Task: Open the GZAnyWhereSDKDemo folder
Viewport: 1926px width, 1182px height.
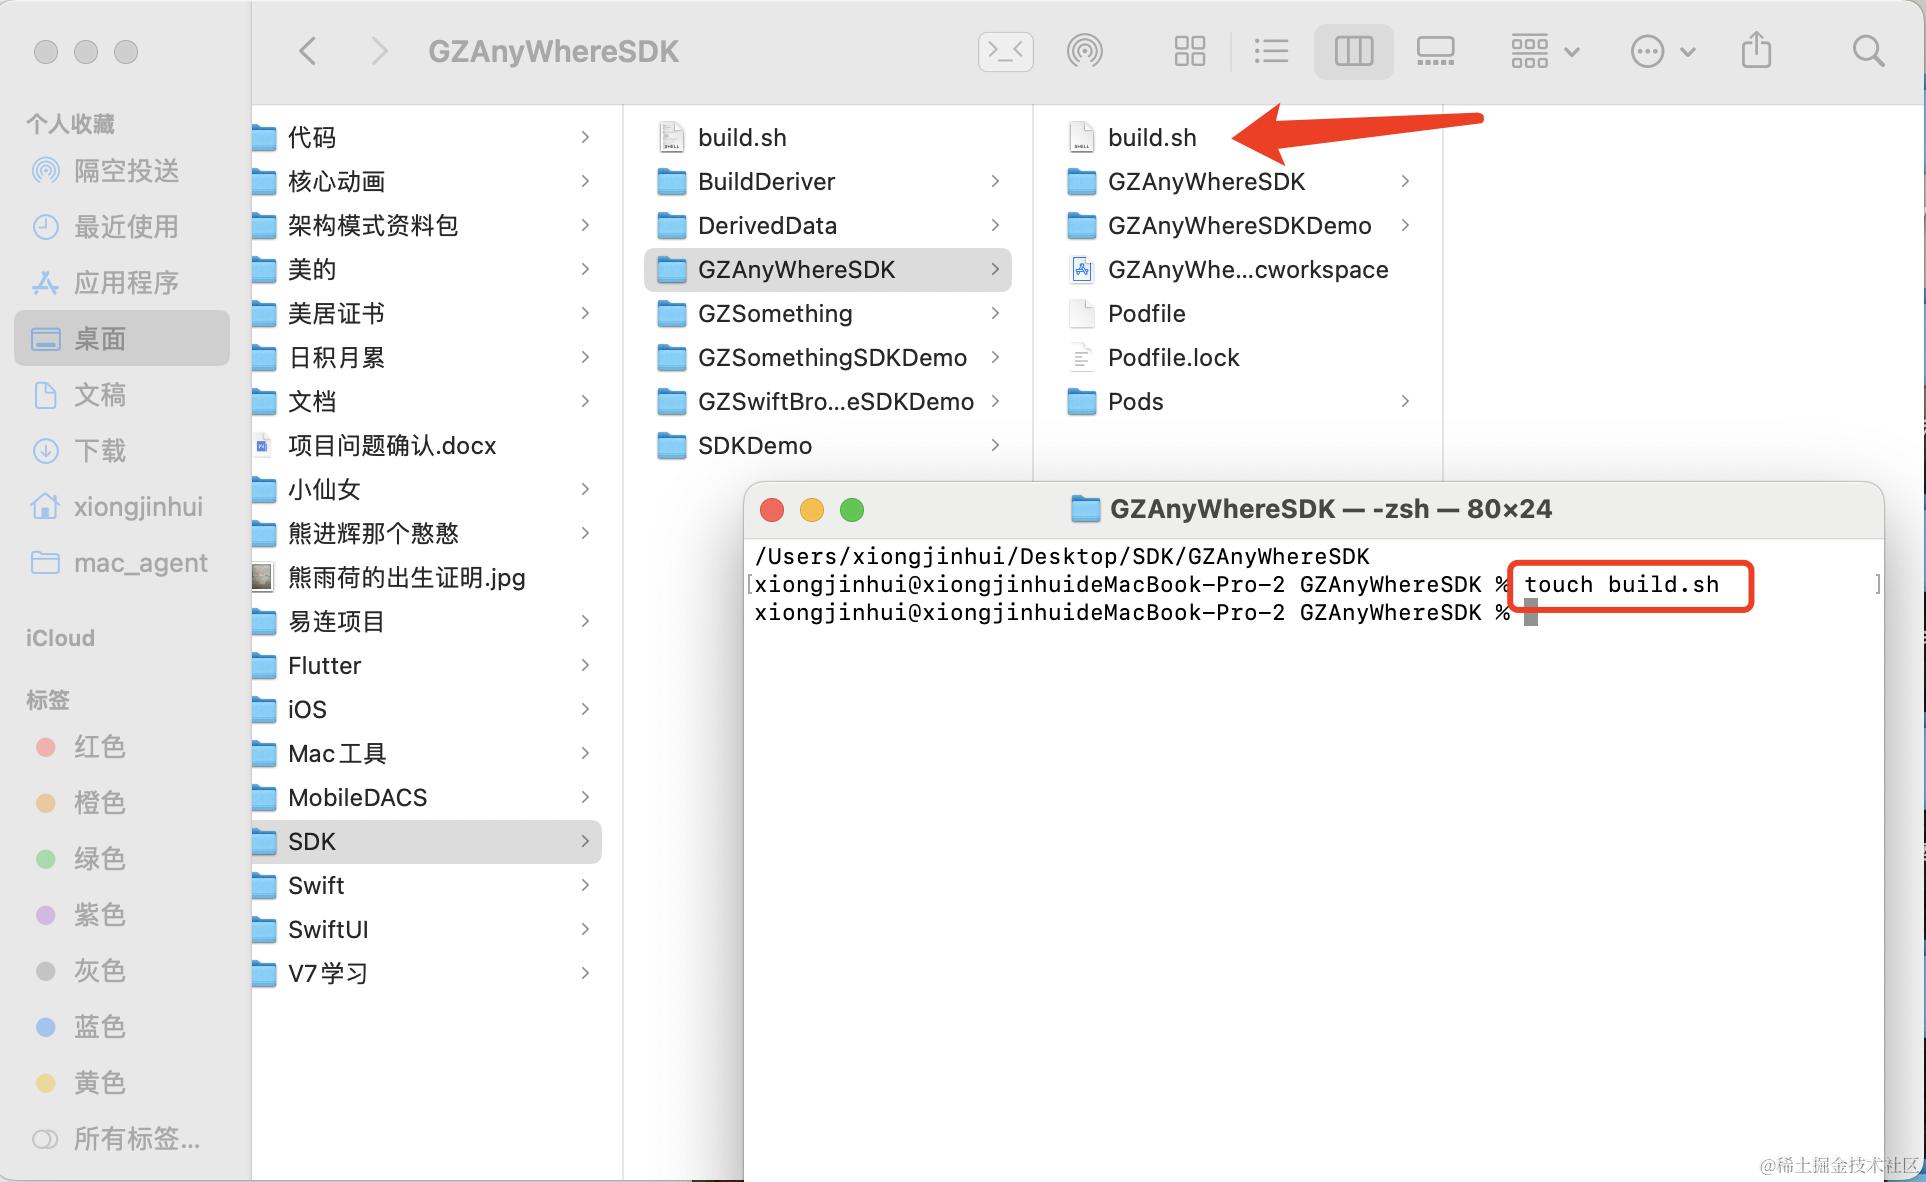Action: click(x=1238, y=226)
